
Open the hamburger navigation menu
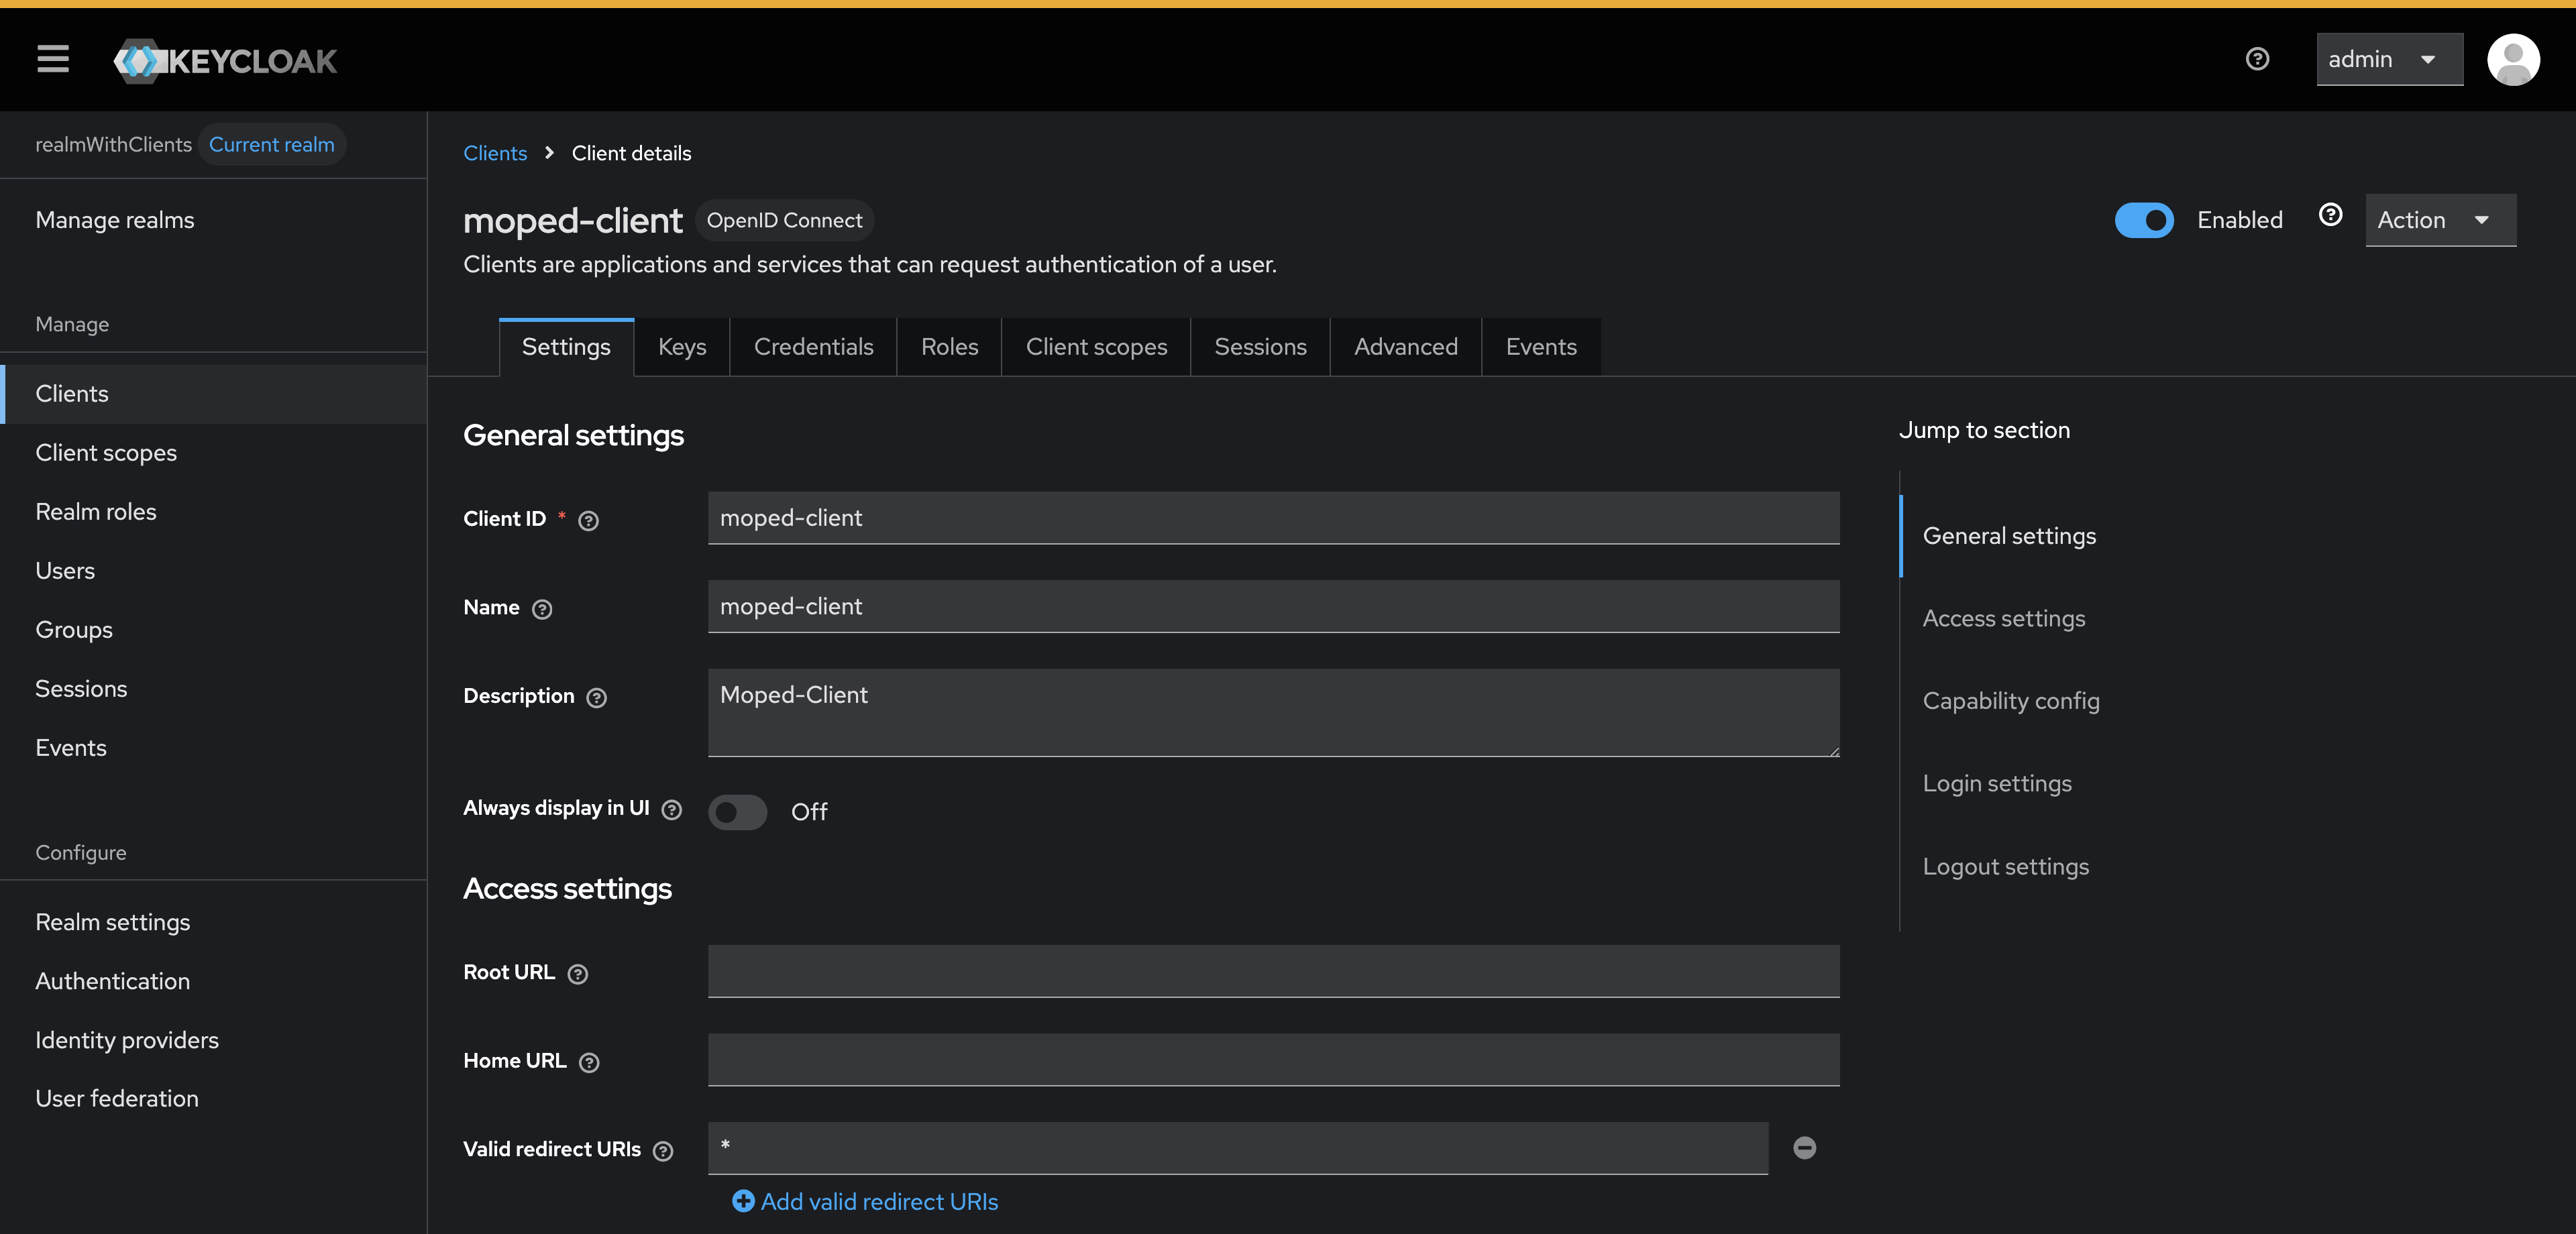pos(53,59)
